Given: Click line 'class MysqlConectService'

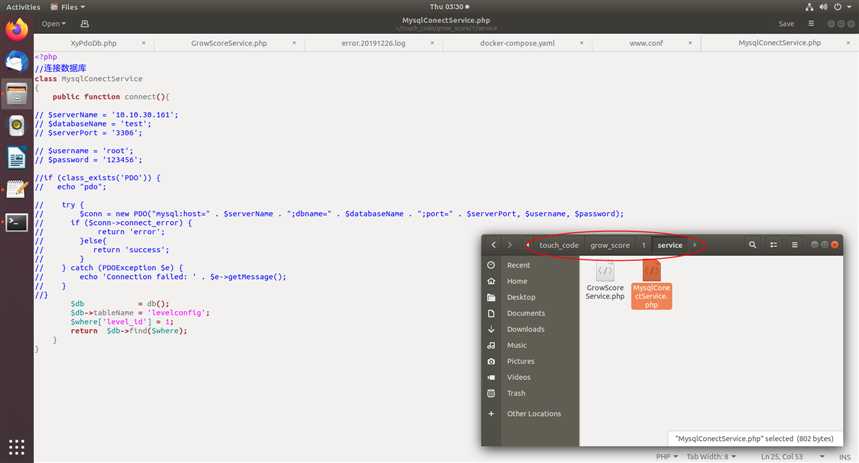Looking at the screenshot, I should (88, 78).
